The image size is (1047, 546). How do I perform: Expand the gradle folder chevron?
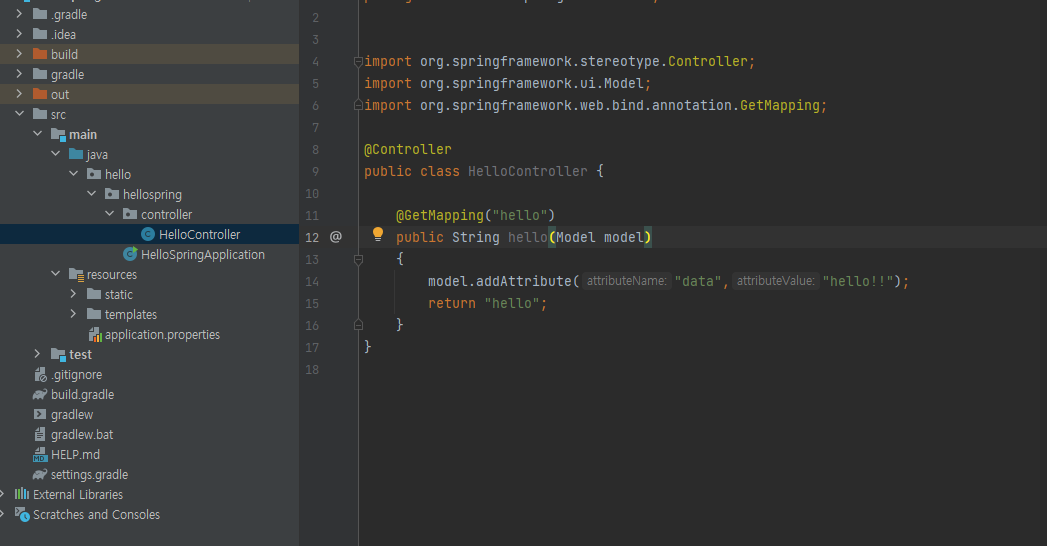(19, 74)
